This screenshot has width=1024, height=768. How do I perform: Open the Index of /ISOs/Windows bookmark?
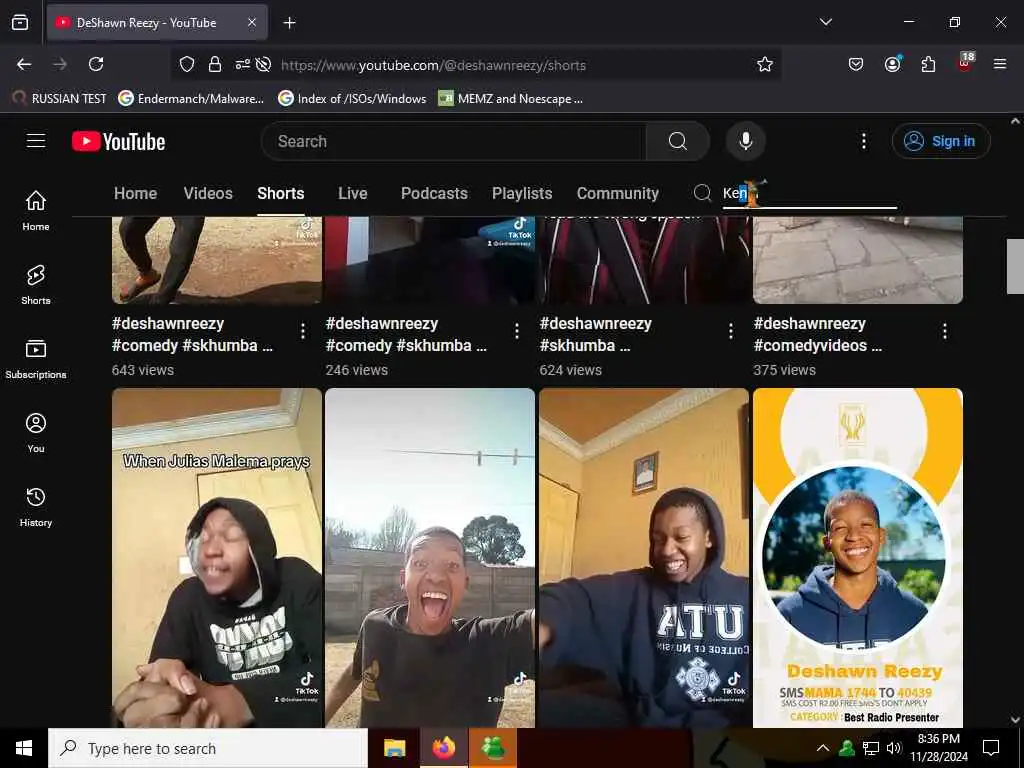352,99
